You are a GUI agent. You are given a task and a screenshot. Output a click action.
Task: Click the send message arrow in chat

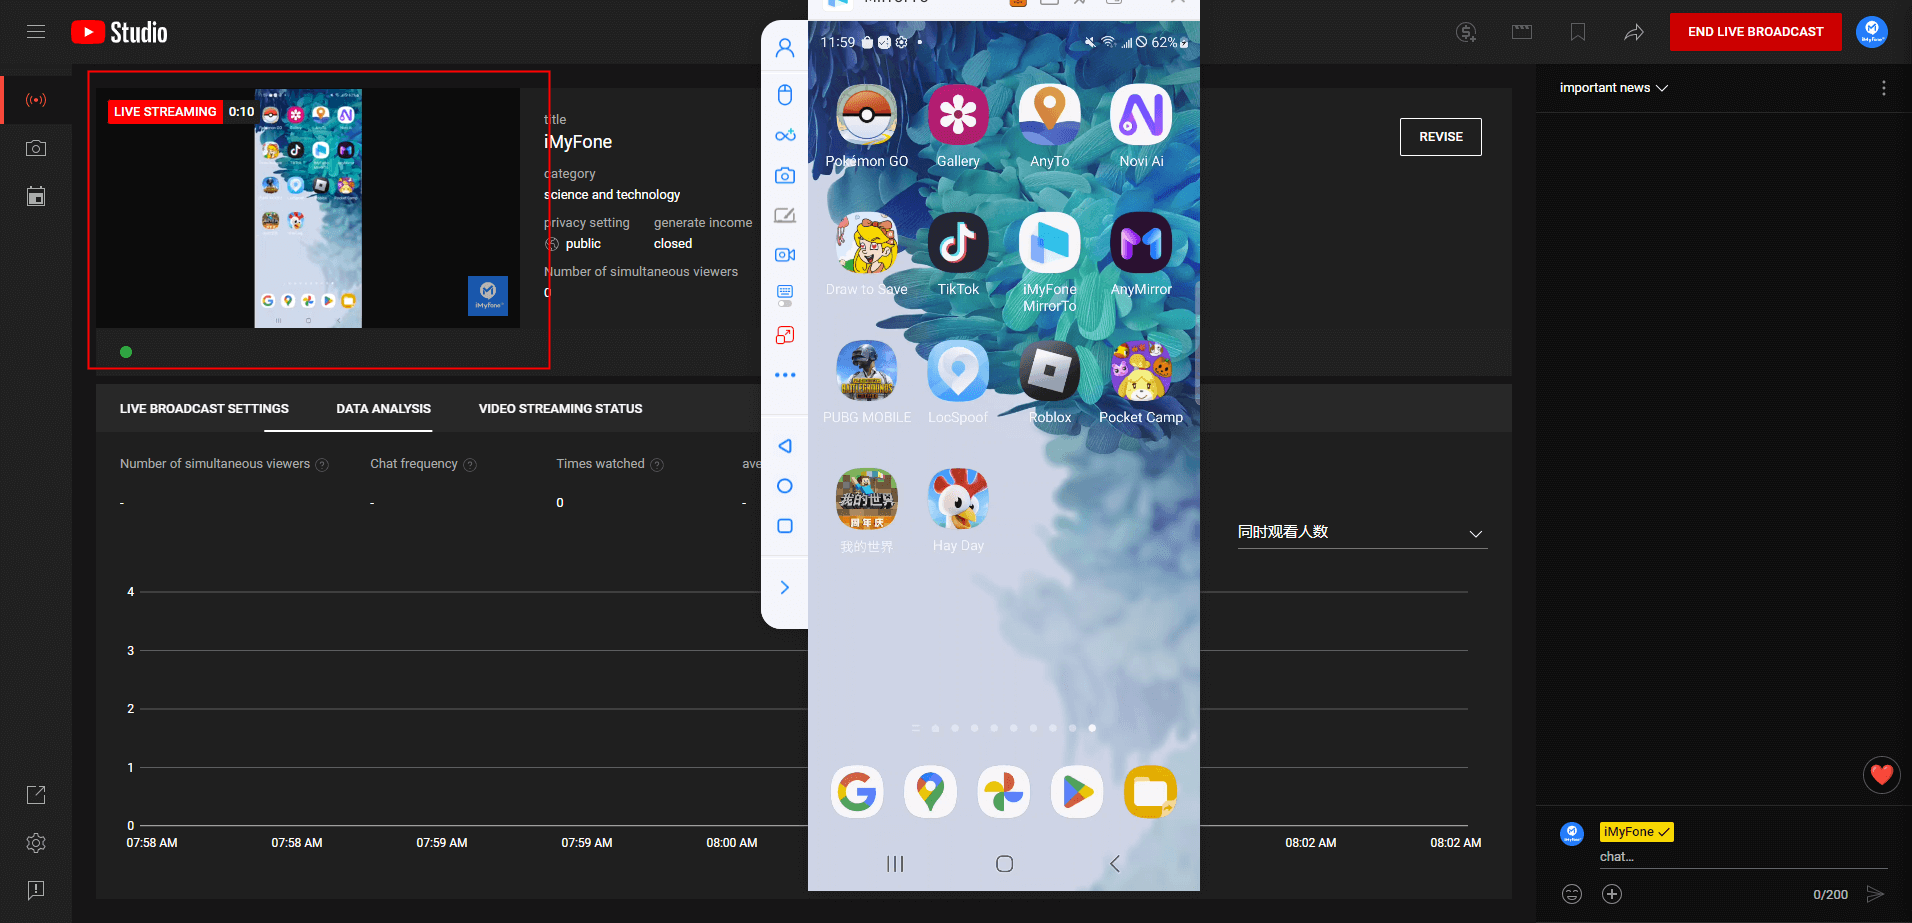tap(1875, 894)
